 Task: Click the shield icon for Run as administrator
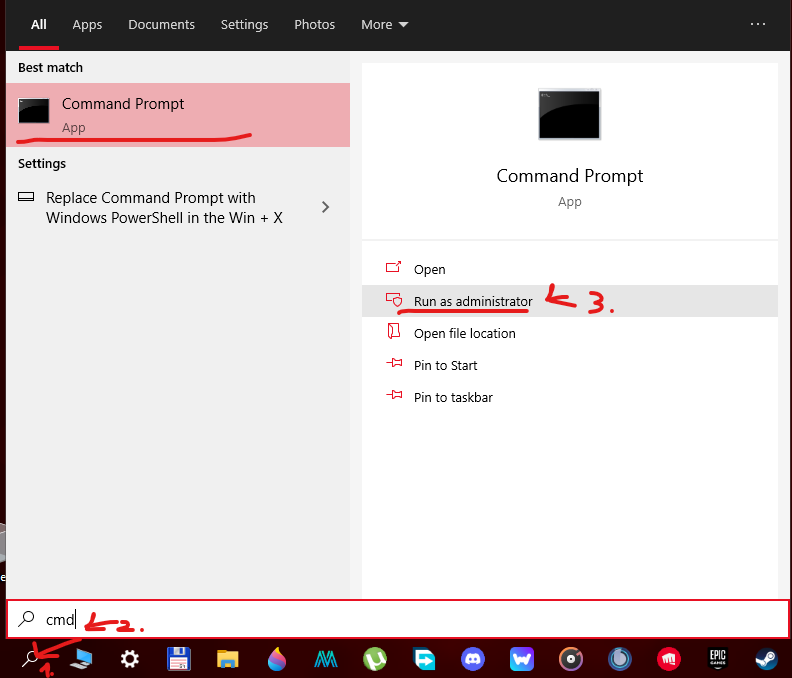pyautogui.click(x=394, y=300)
